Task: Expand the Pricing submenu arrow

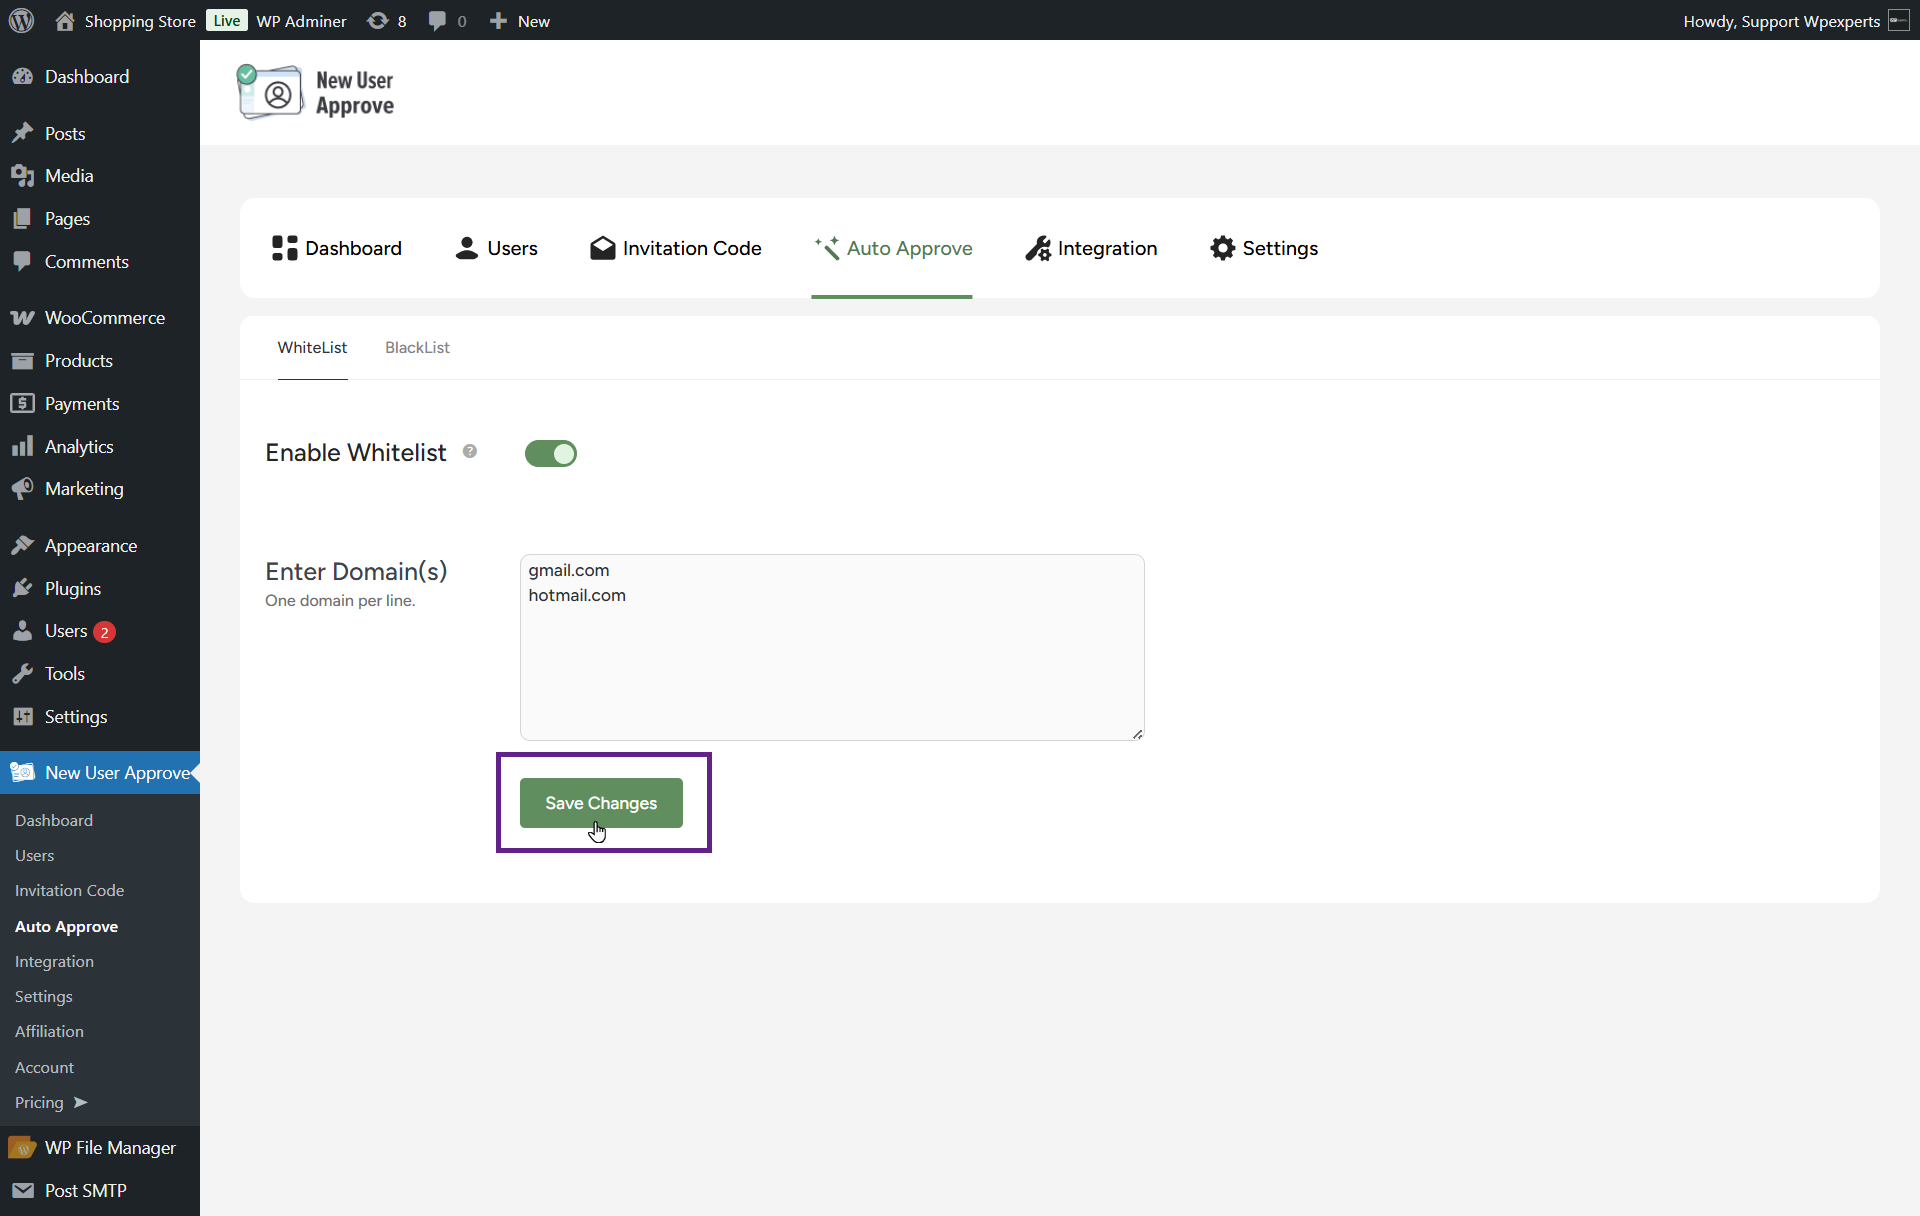Action: point(81,1102)
